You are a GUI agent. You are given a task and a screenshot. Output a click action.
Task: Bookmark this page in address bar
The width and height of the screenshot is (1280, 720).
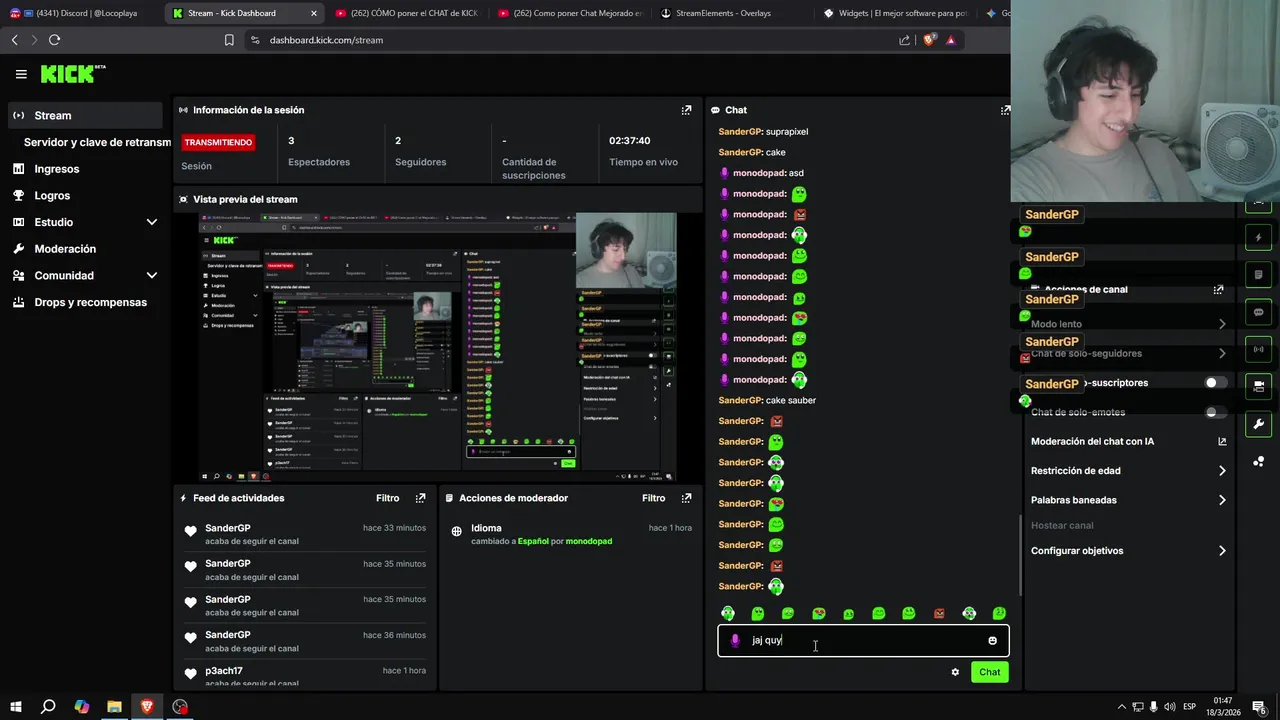(x=229, y=40)
